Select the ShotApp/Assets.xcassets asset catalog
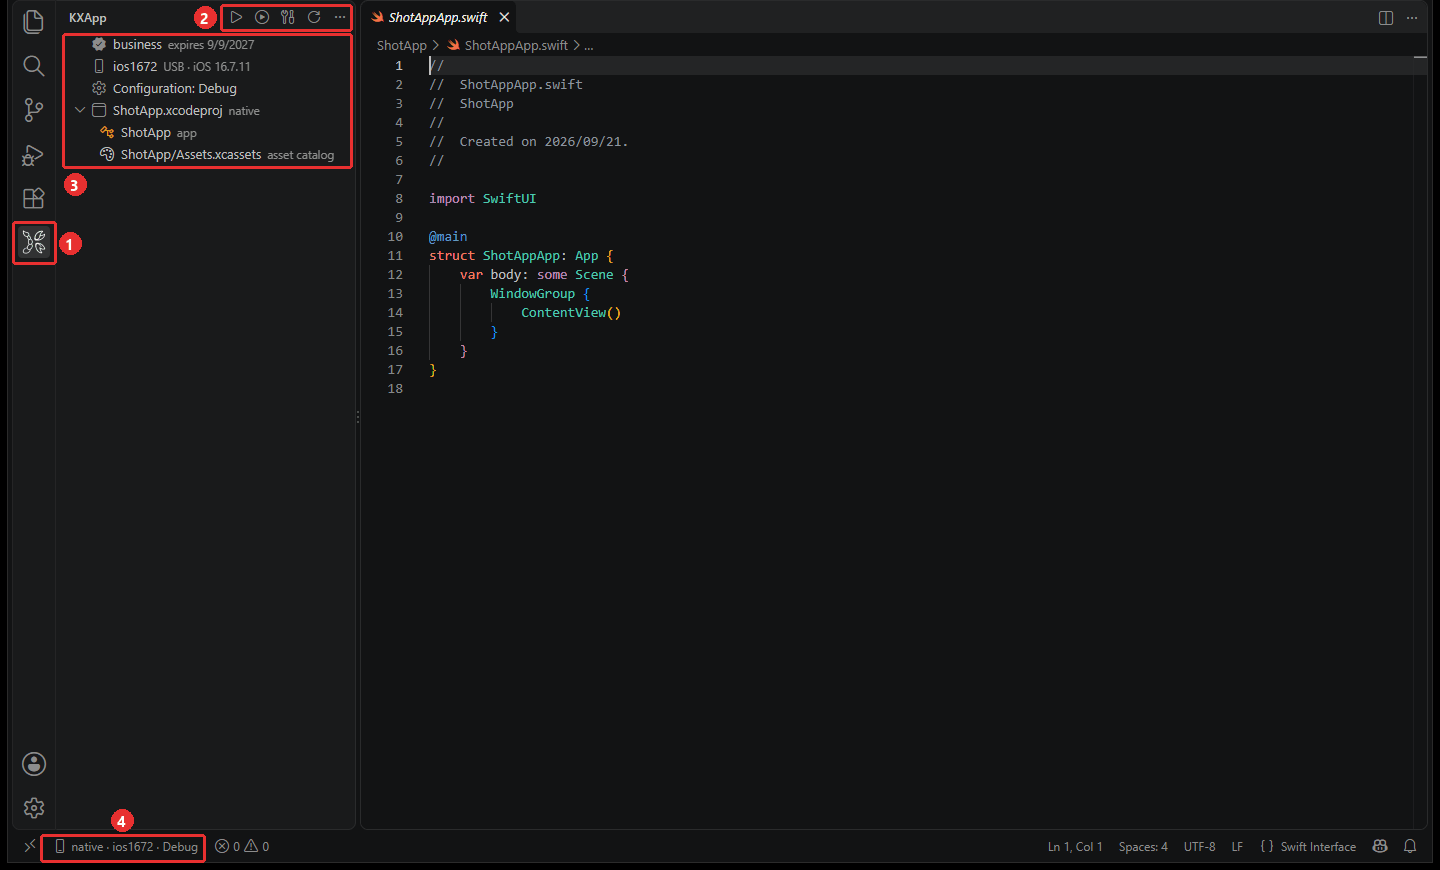This screenshot has height=870, width=1440. (x=208, y=154)
